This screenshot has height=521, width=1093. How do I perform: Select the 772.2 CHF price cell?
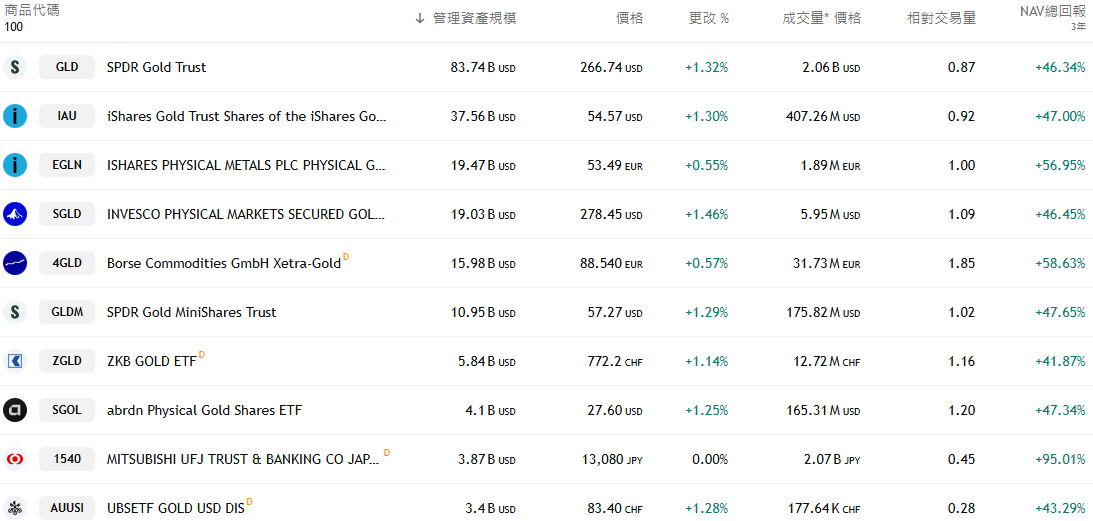point(616,361)
